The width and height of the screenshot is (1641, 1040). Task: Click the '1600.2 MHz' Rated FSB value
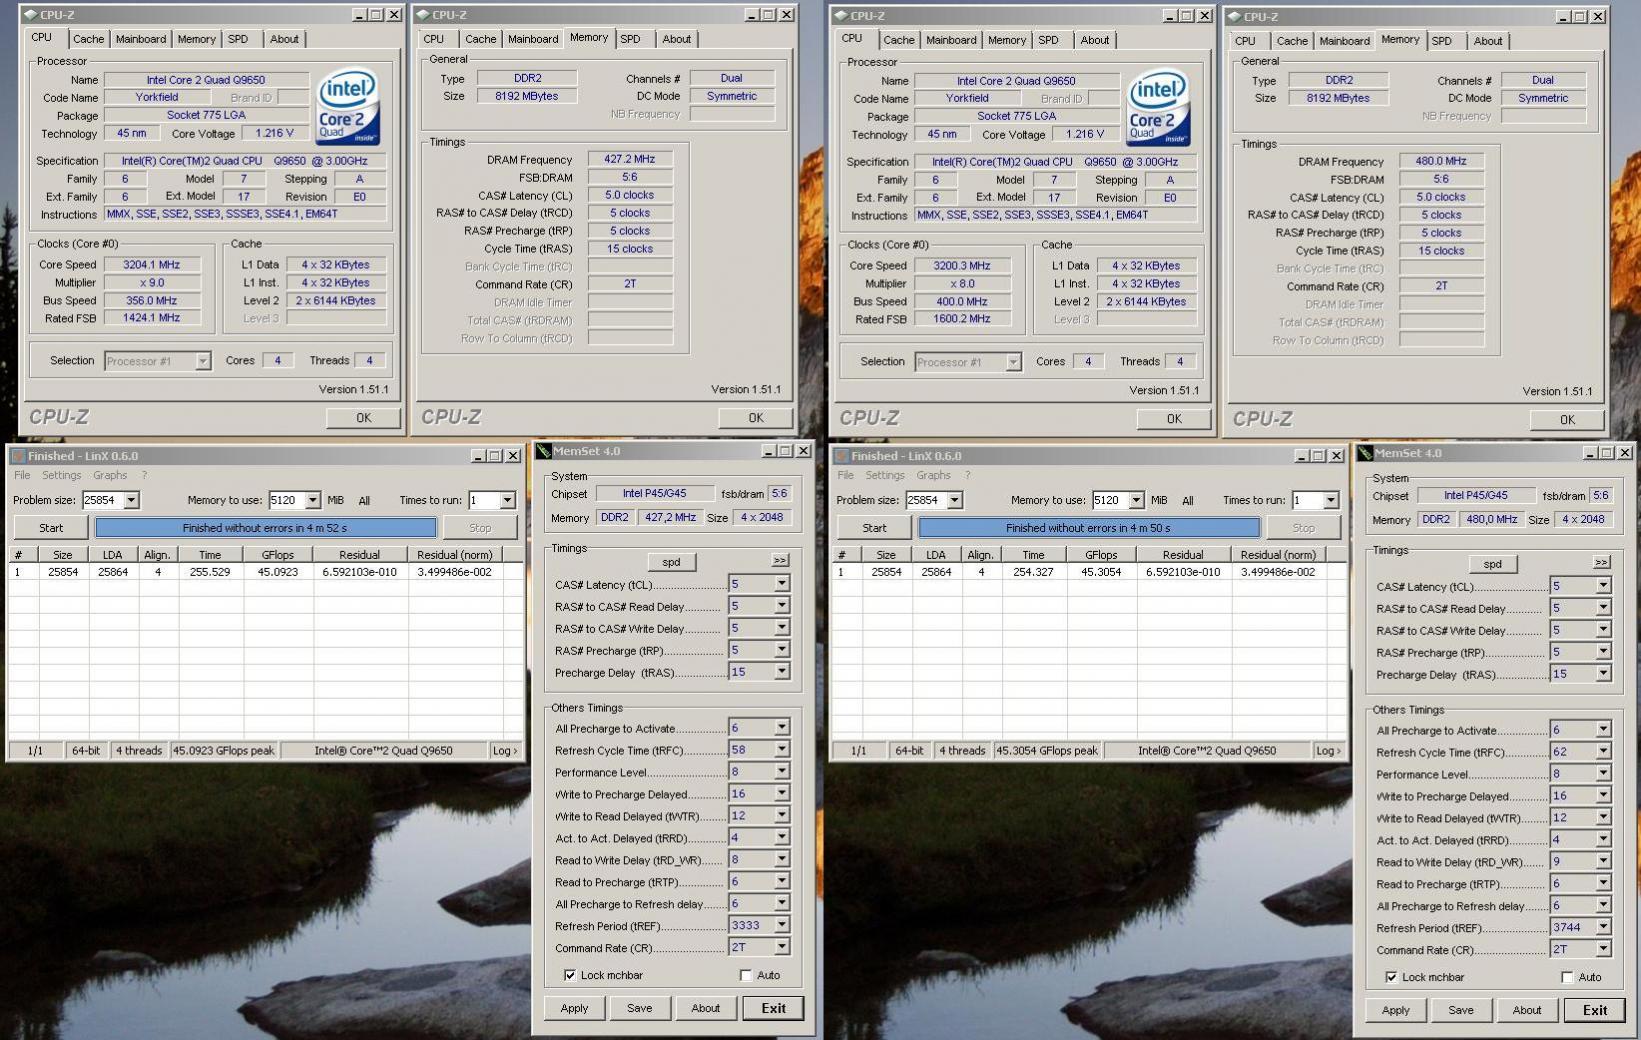962,319
